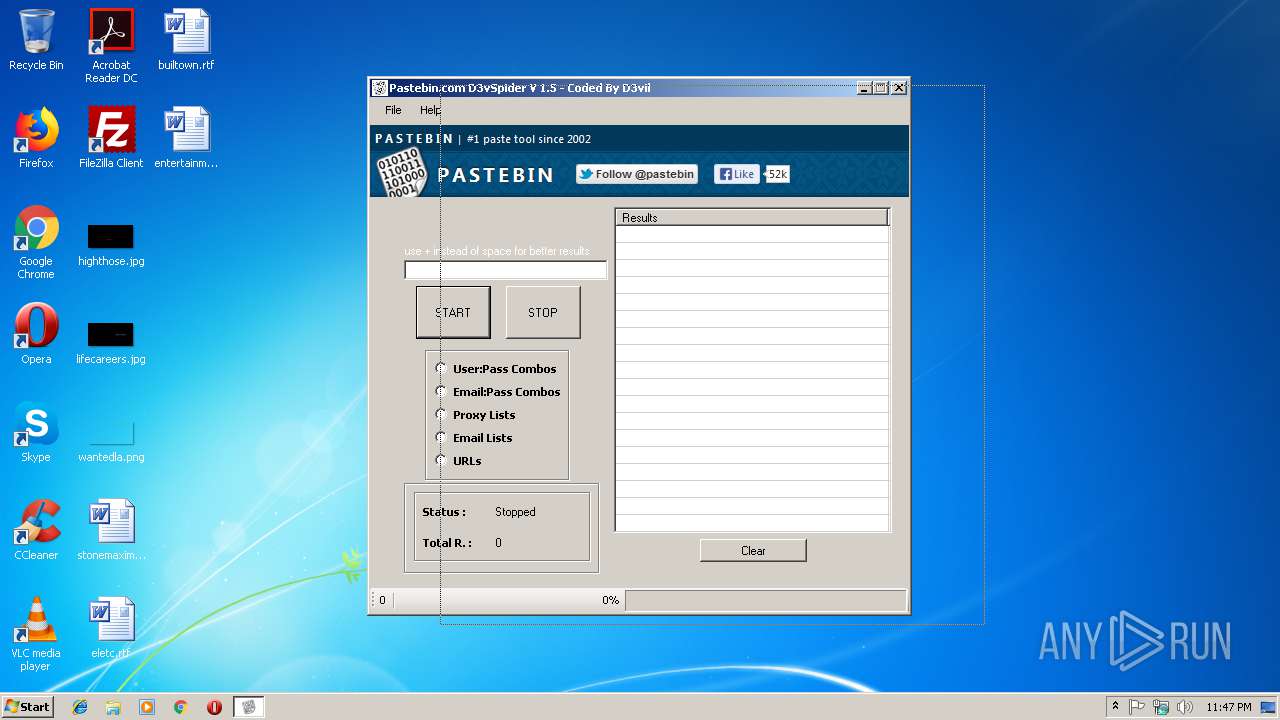The height and width of the screenshot is (720, 1280).
Task: Select eletc.rtf document icon
Action: pyautogui.click(x=111, y=628)
